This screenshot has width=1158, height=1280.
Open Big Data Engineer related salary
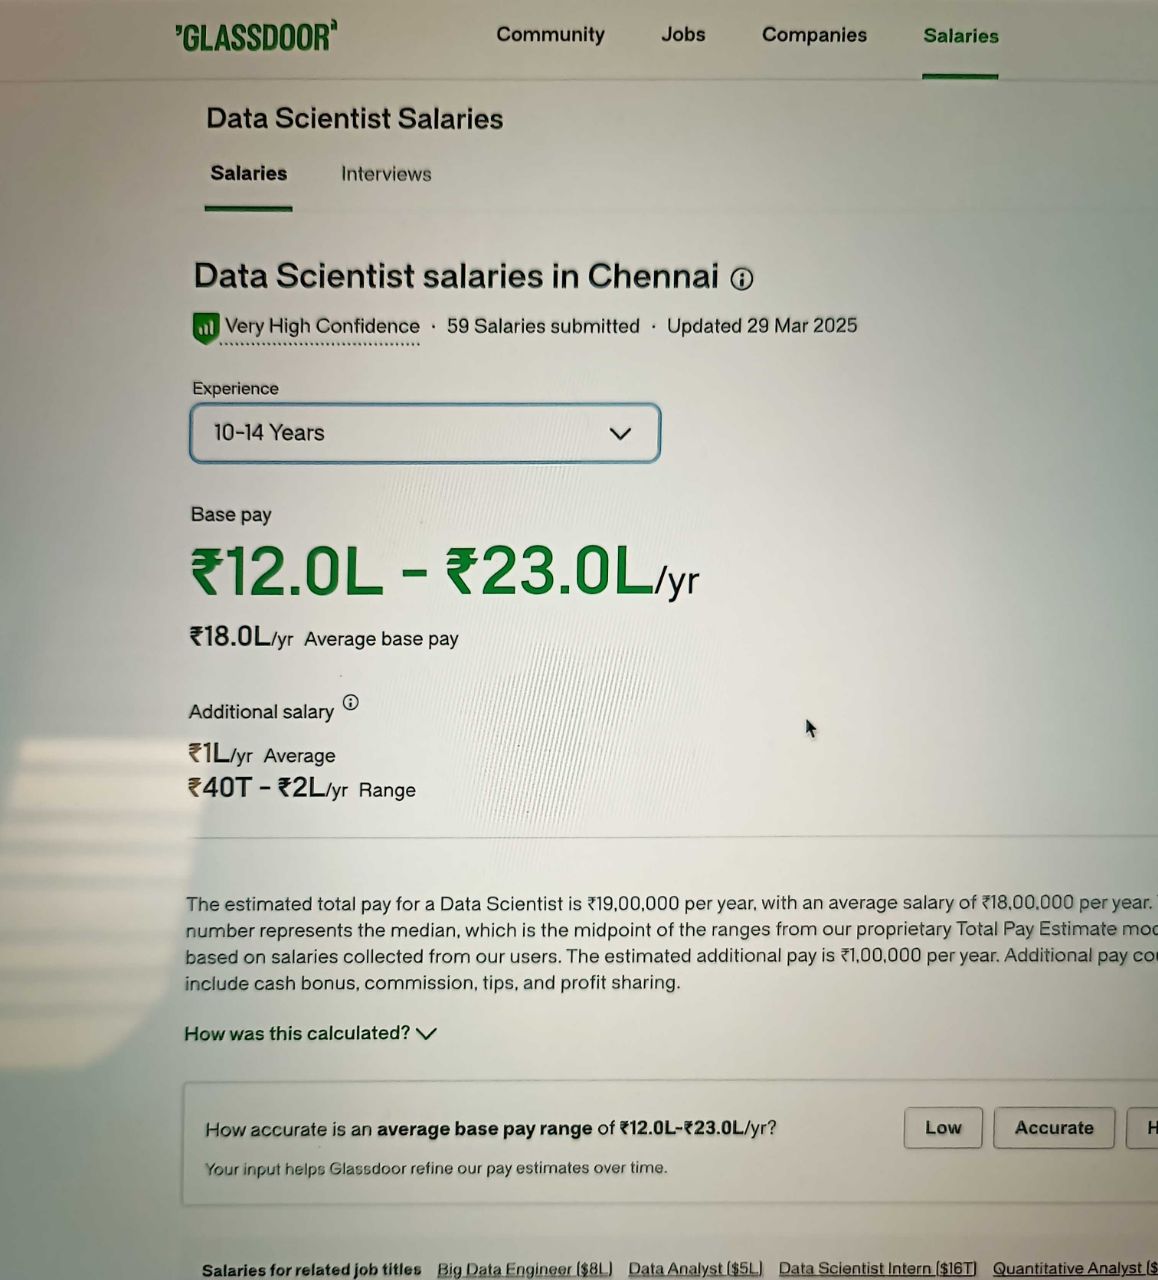pos(524,1269)
